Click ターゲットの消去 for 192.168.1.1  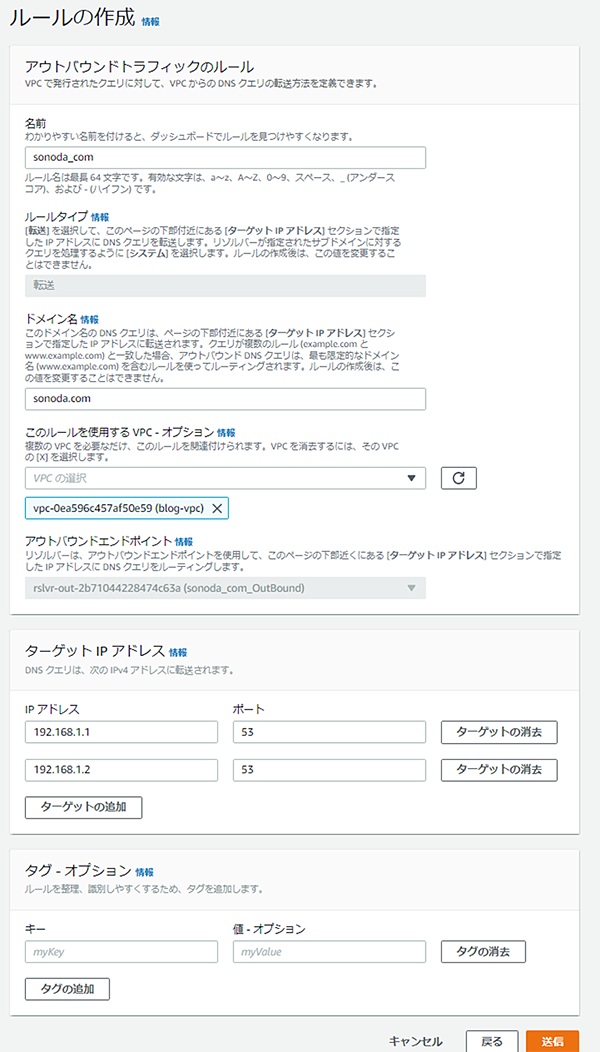click(499, 733)
